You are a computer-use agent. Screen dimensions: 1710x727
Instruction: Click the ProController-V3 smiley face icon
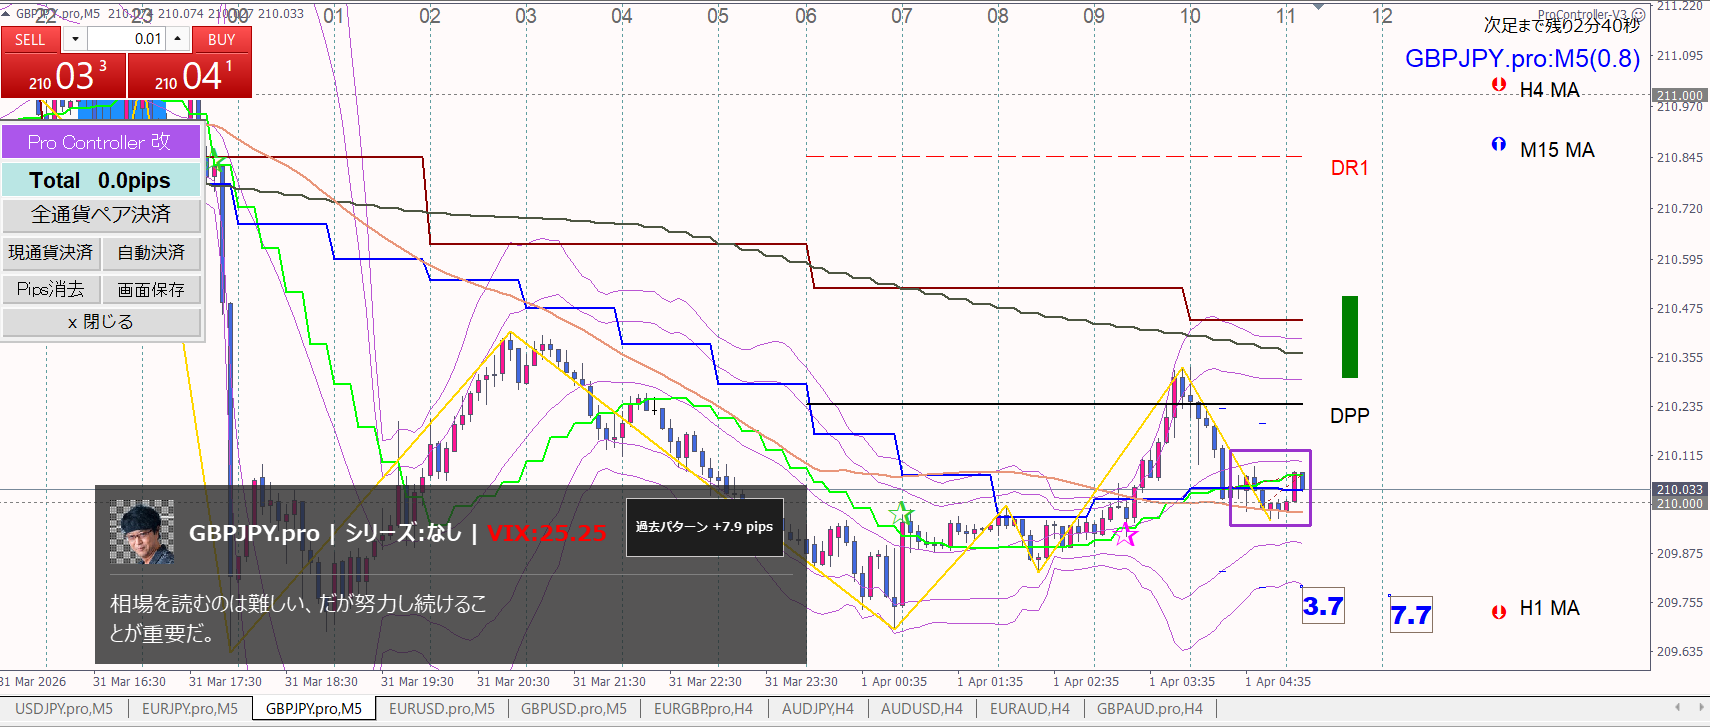click(x=1638, y=15)
